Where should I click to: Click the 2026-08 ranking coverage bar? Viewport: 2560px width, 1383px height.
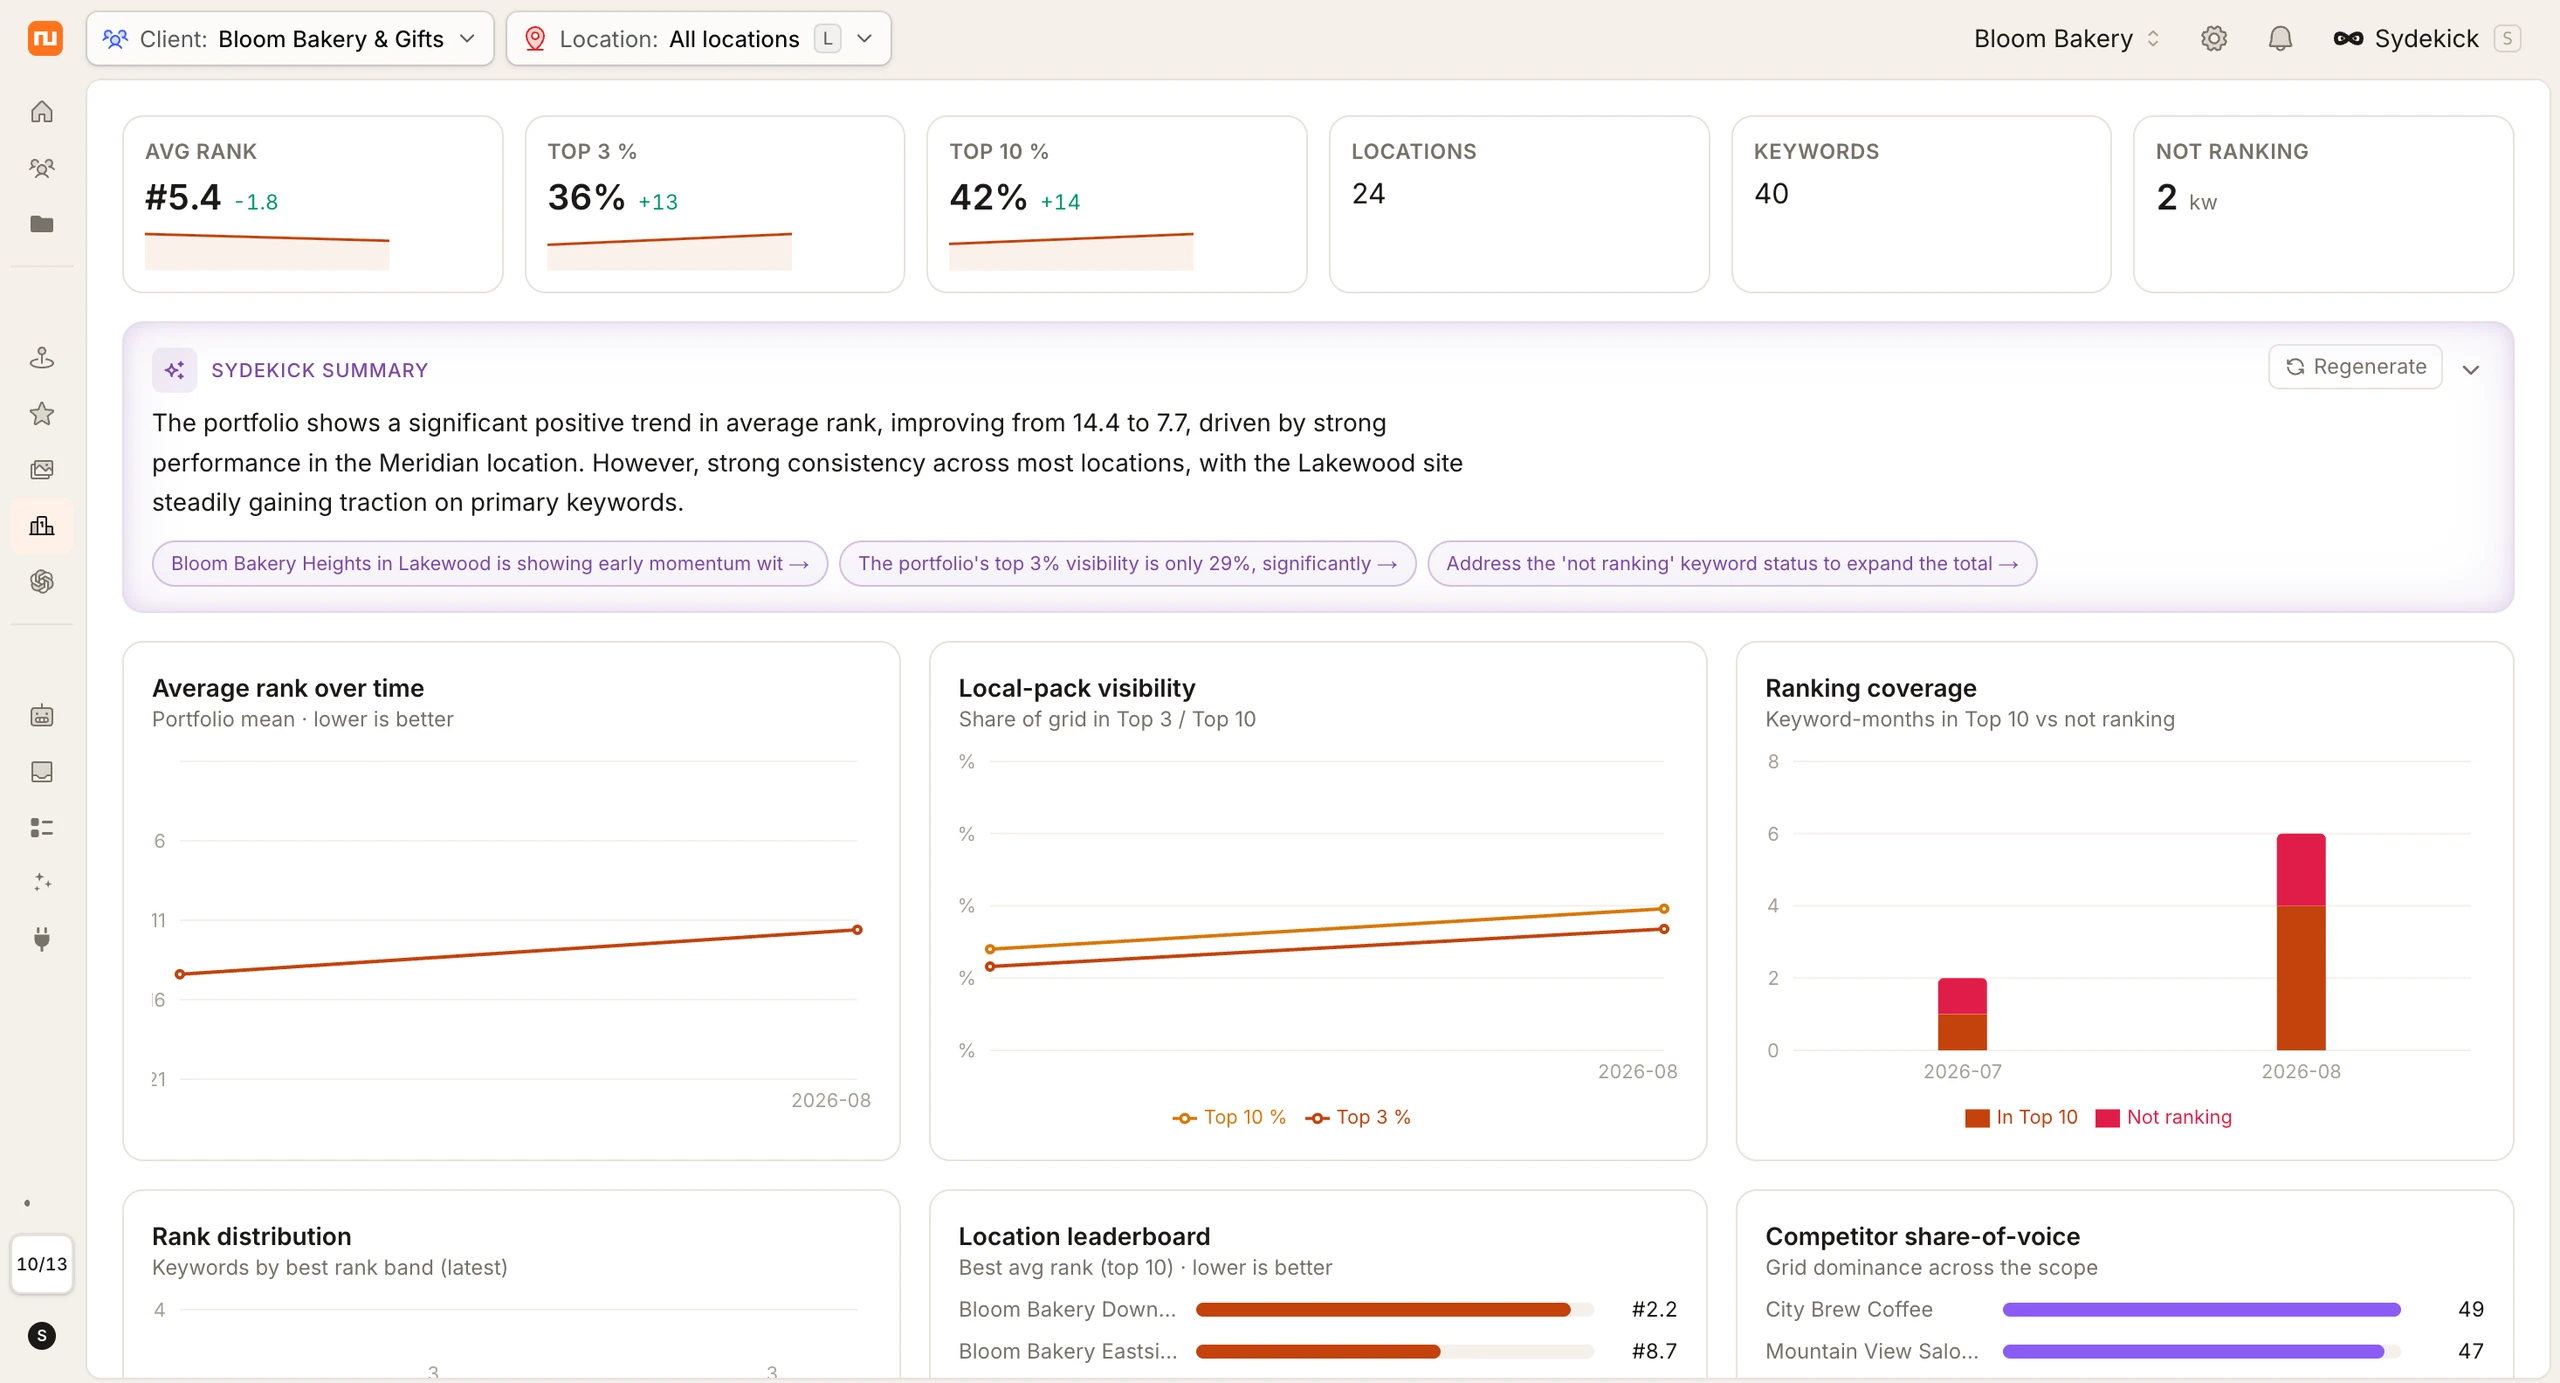(x=2301, y=942)
